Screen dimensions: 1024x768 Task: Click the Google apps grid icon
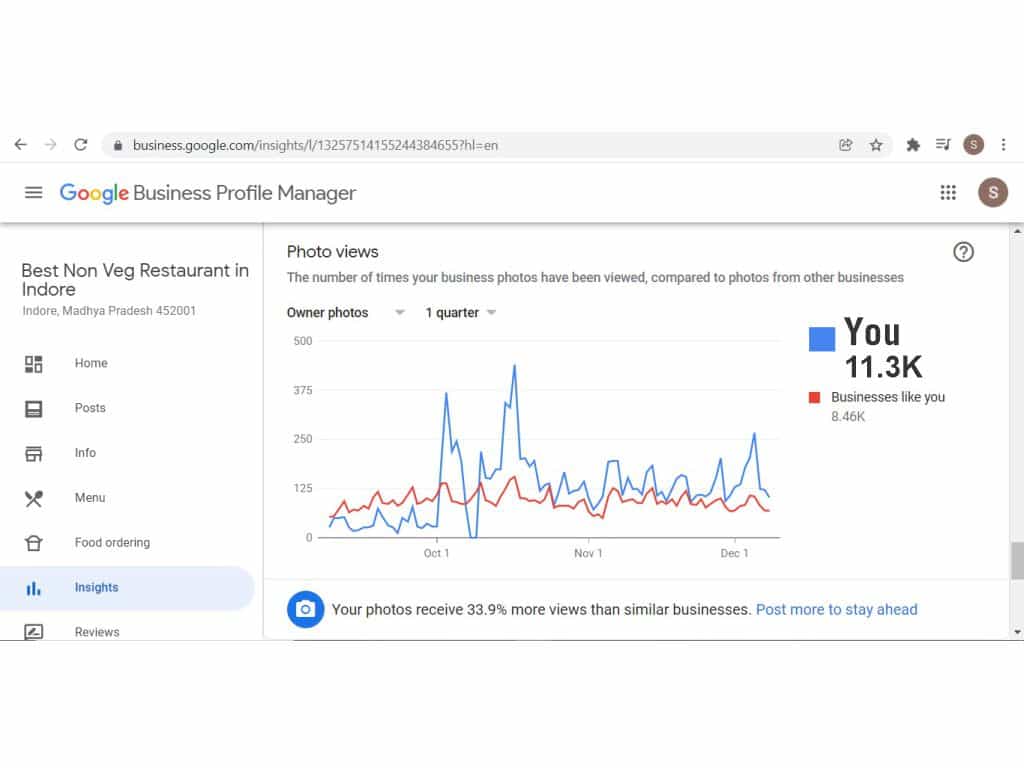click(x=948, y=193)
